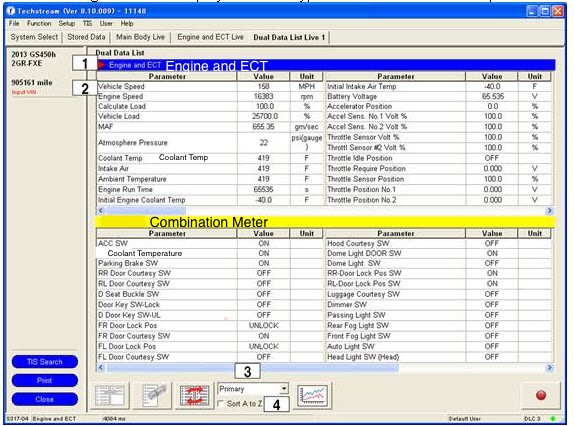Select the Vehicle Speed row
575x426 pixels.
tap(210, 87)
